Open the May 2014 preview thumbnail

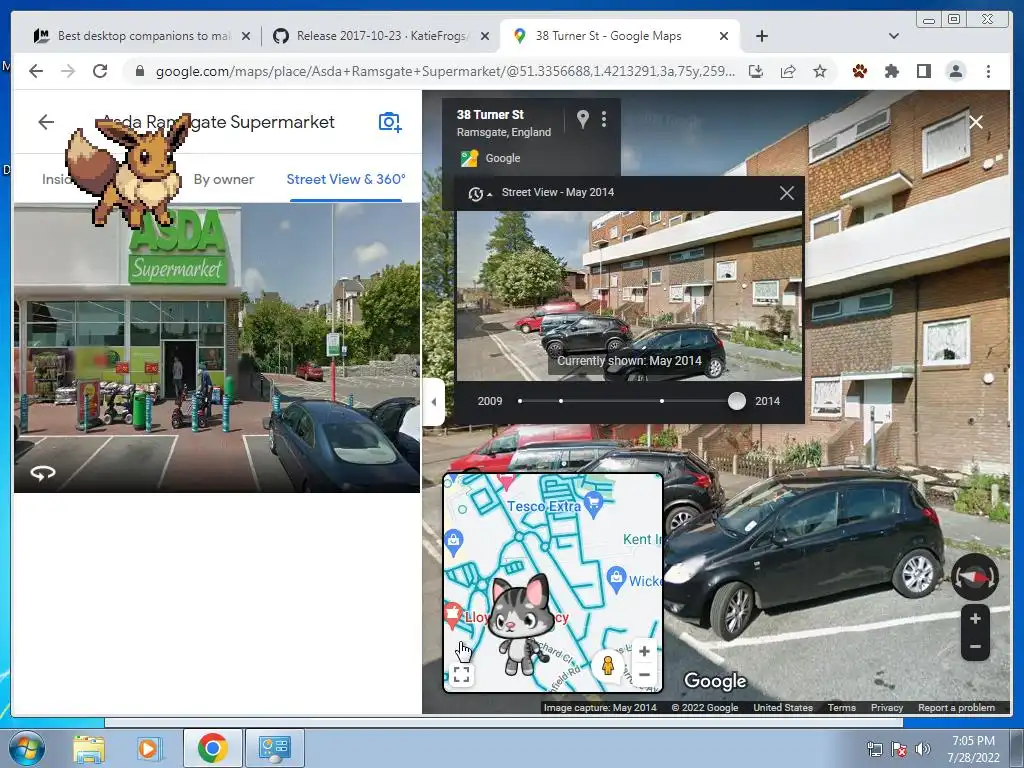click(629, 295)
